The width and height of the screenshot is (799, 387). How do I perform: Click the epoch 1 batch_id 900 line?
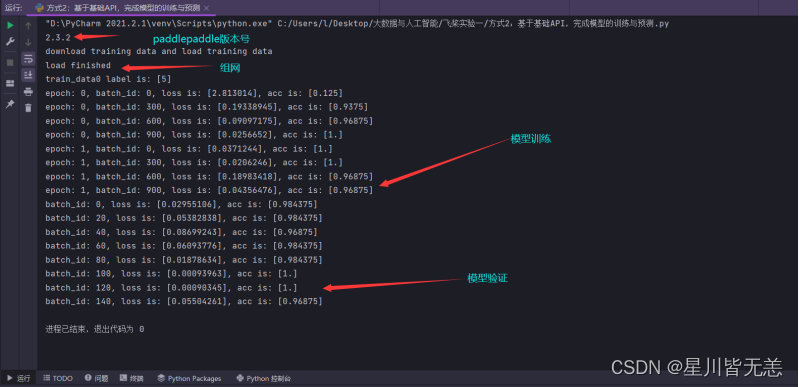(209, 190)
